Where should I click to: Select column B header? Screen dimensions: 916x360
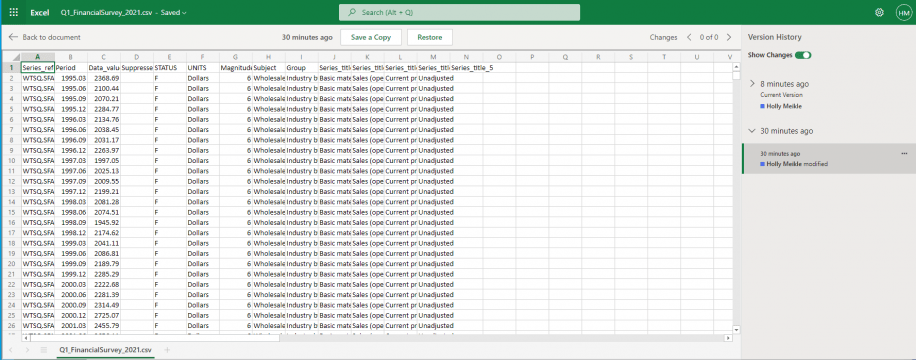(x=71, y=57)
